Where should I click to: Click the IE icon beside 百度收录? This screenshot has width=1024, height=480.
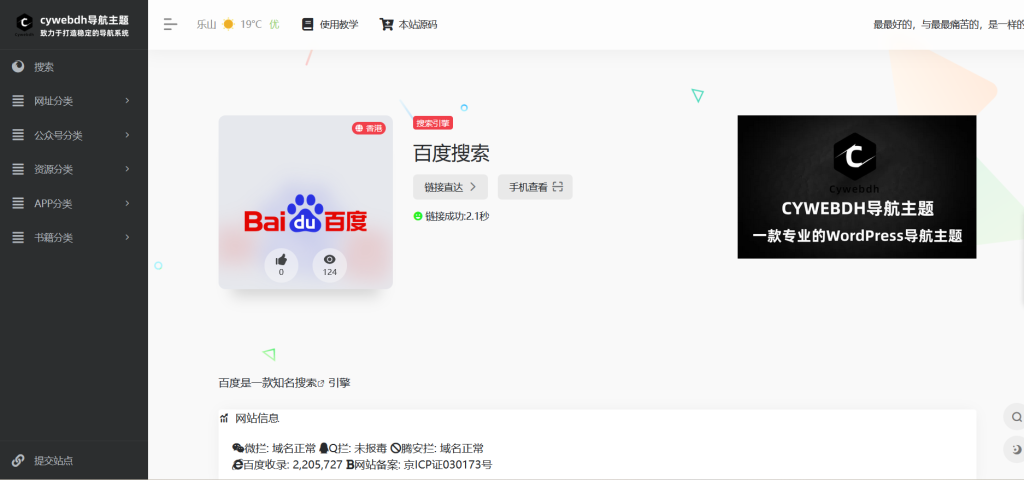pyautogui.click(x=237, y=465)
